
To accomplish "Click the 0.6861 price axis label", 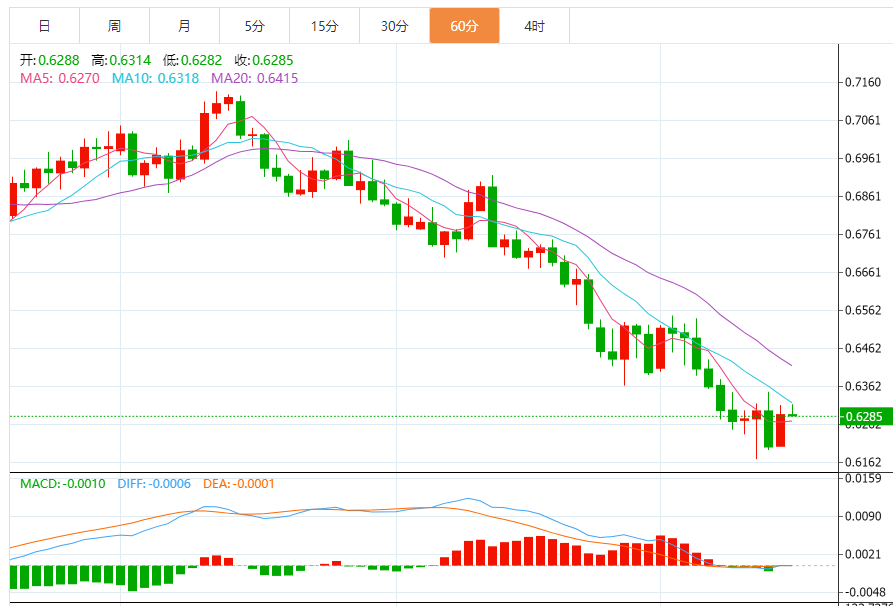I will 863,196.
